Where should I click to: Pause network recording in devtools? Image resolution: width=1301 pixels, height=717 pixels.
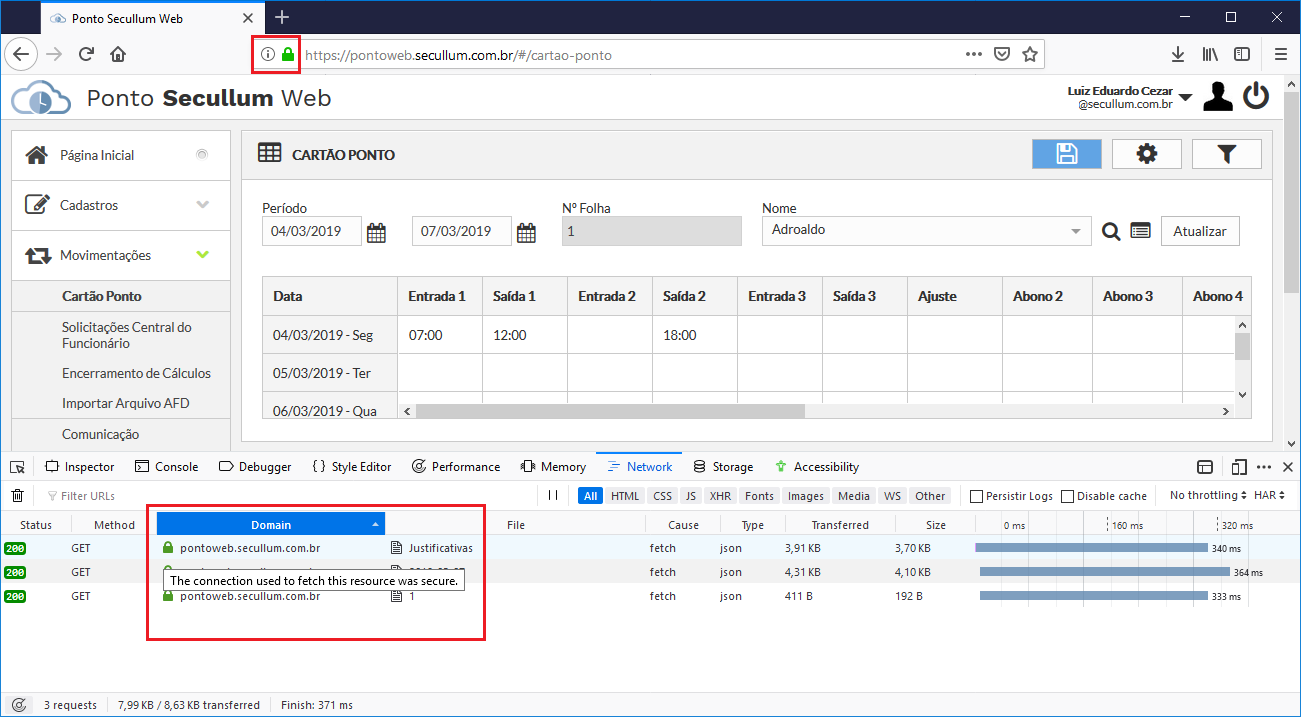click(x=553, y=496)
